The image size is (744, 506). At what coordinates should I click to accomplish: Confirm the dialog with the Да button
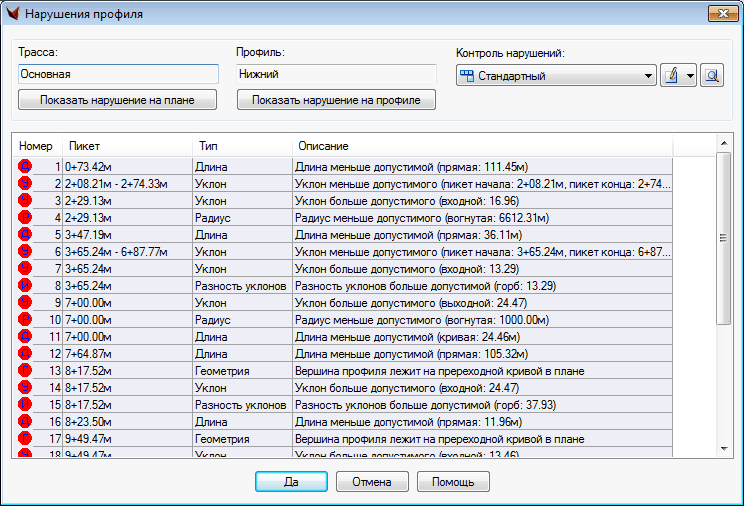[x=291, y=482]
